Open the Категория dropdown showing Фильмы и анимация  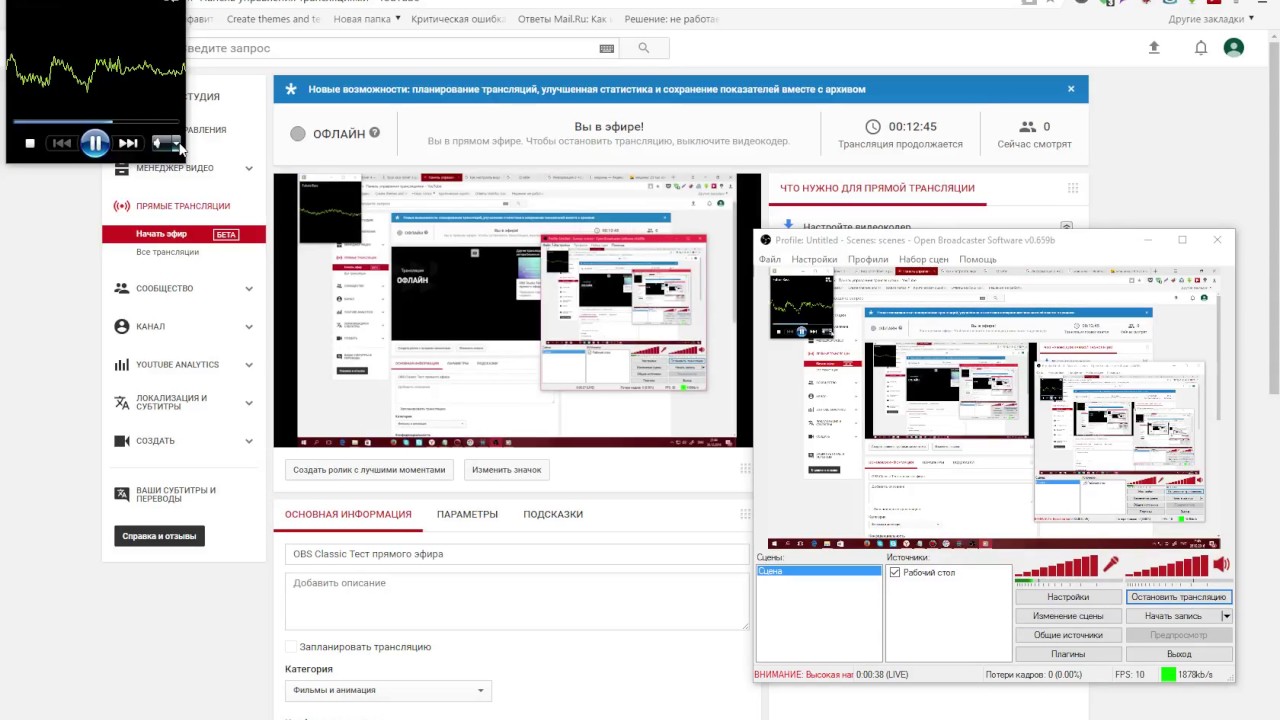(388, 690)
